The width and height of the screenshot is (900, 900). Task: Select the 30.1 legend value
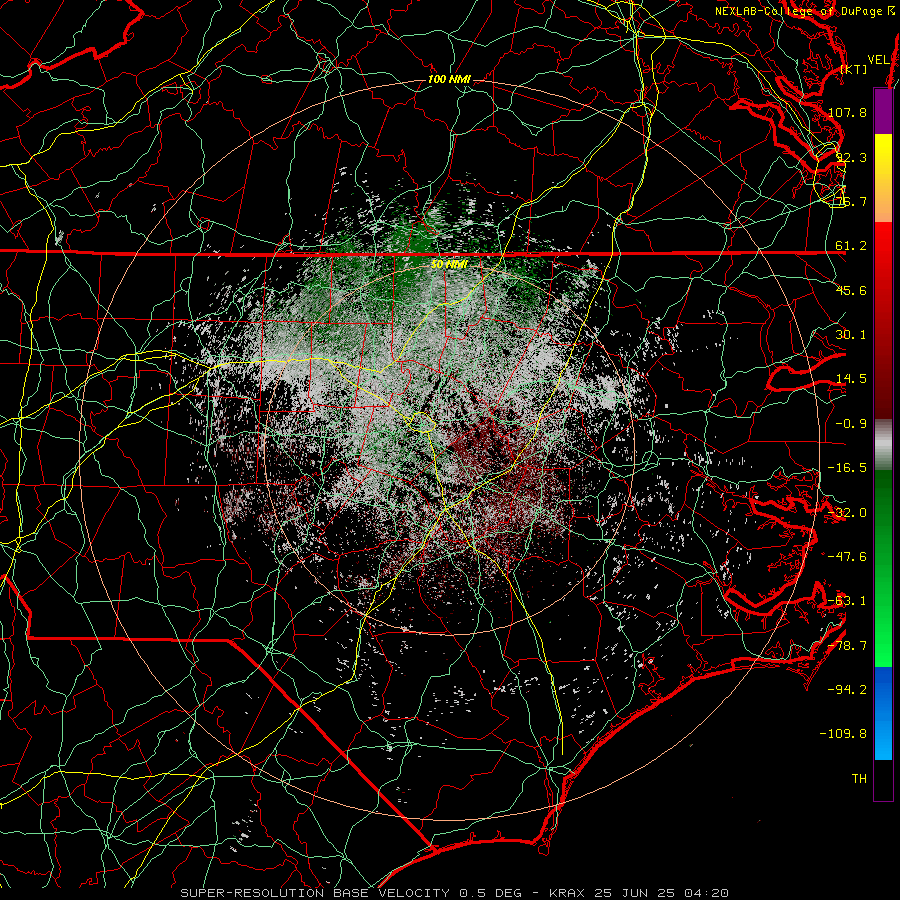(851, 335)
